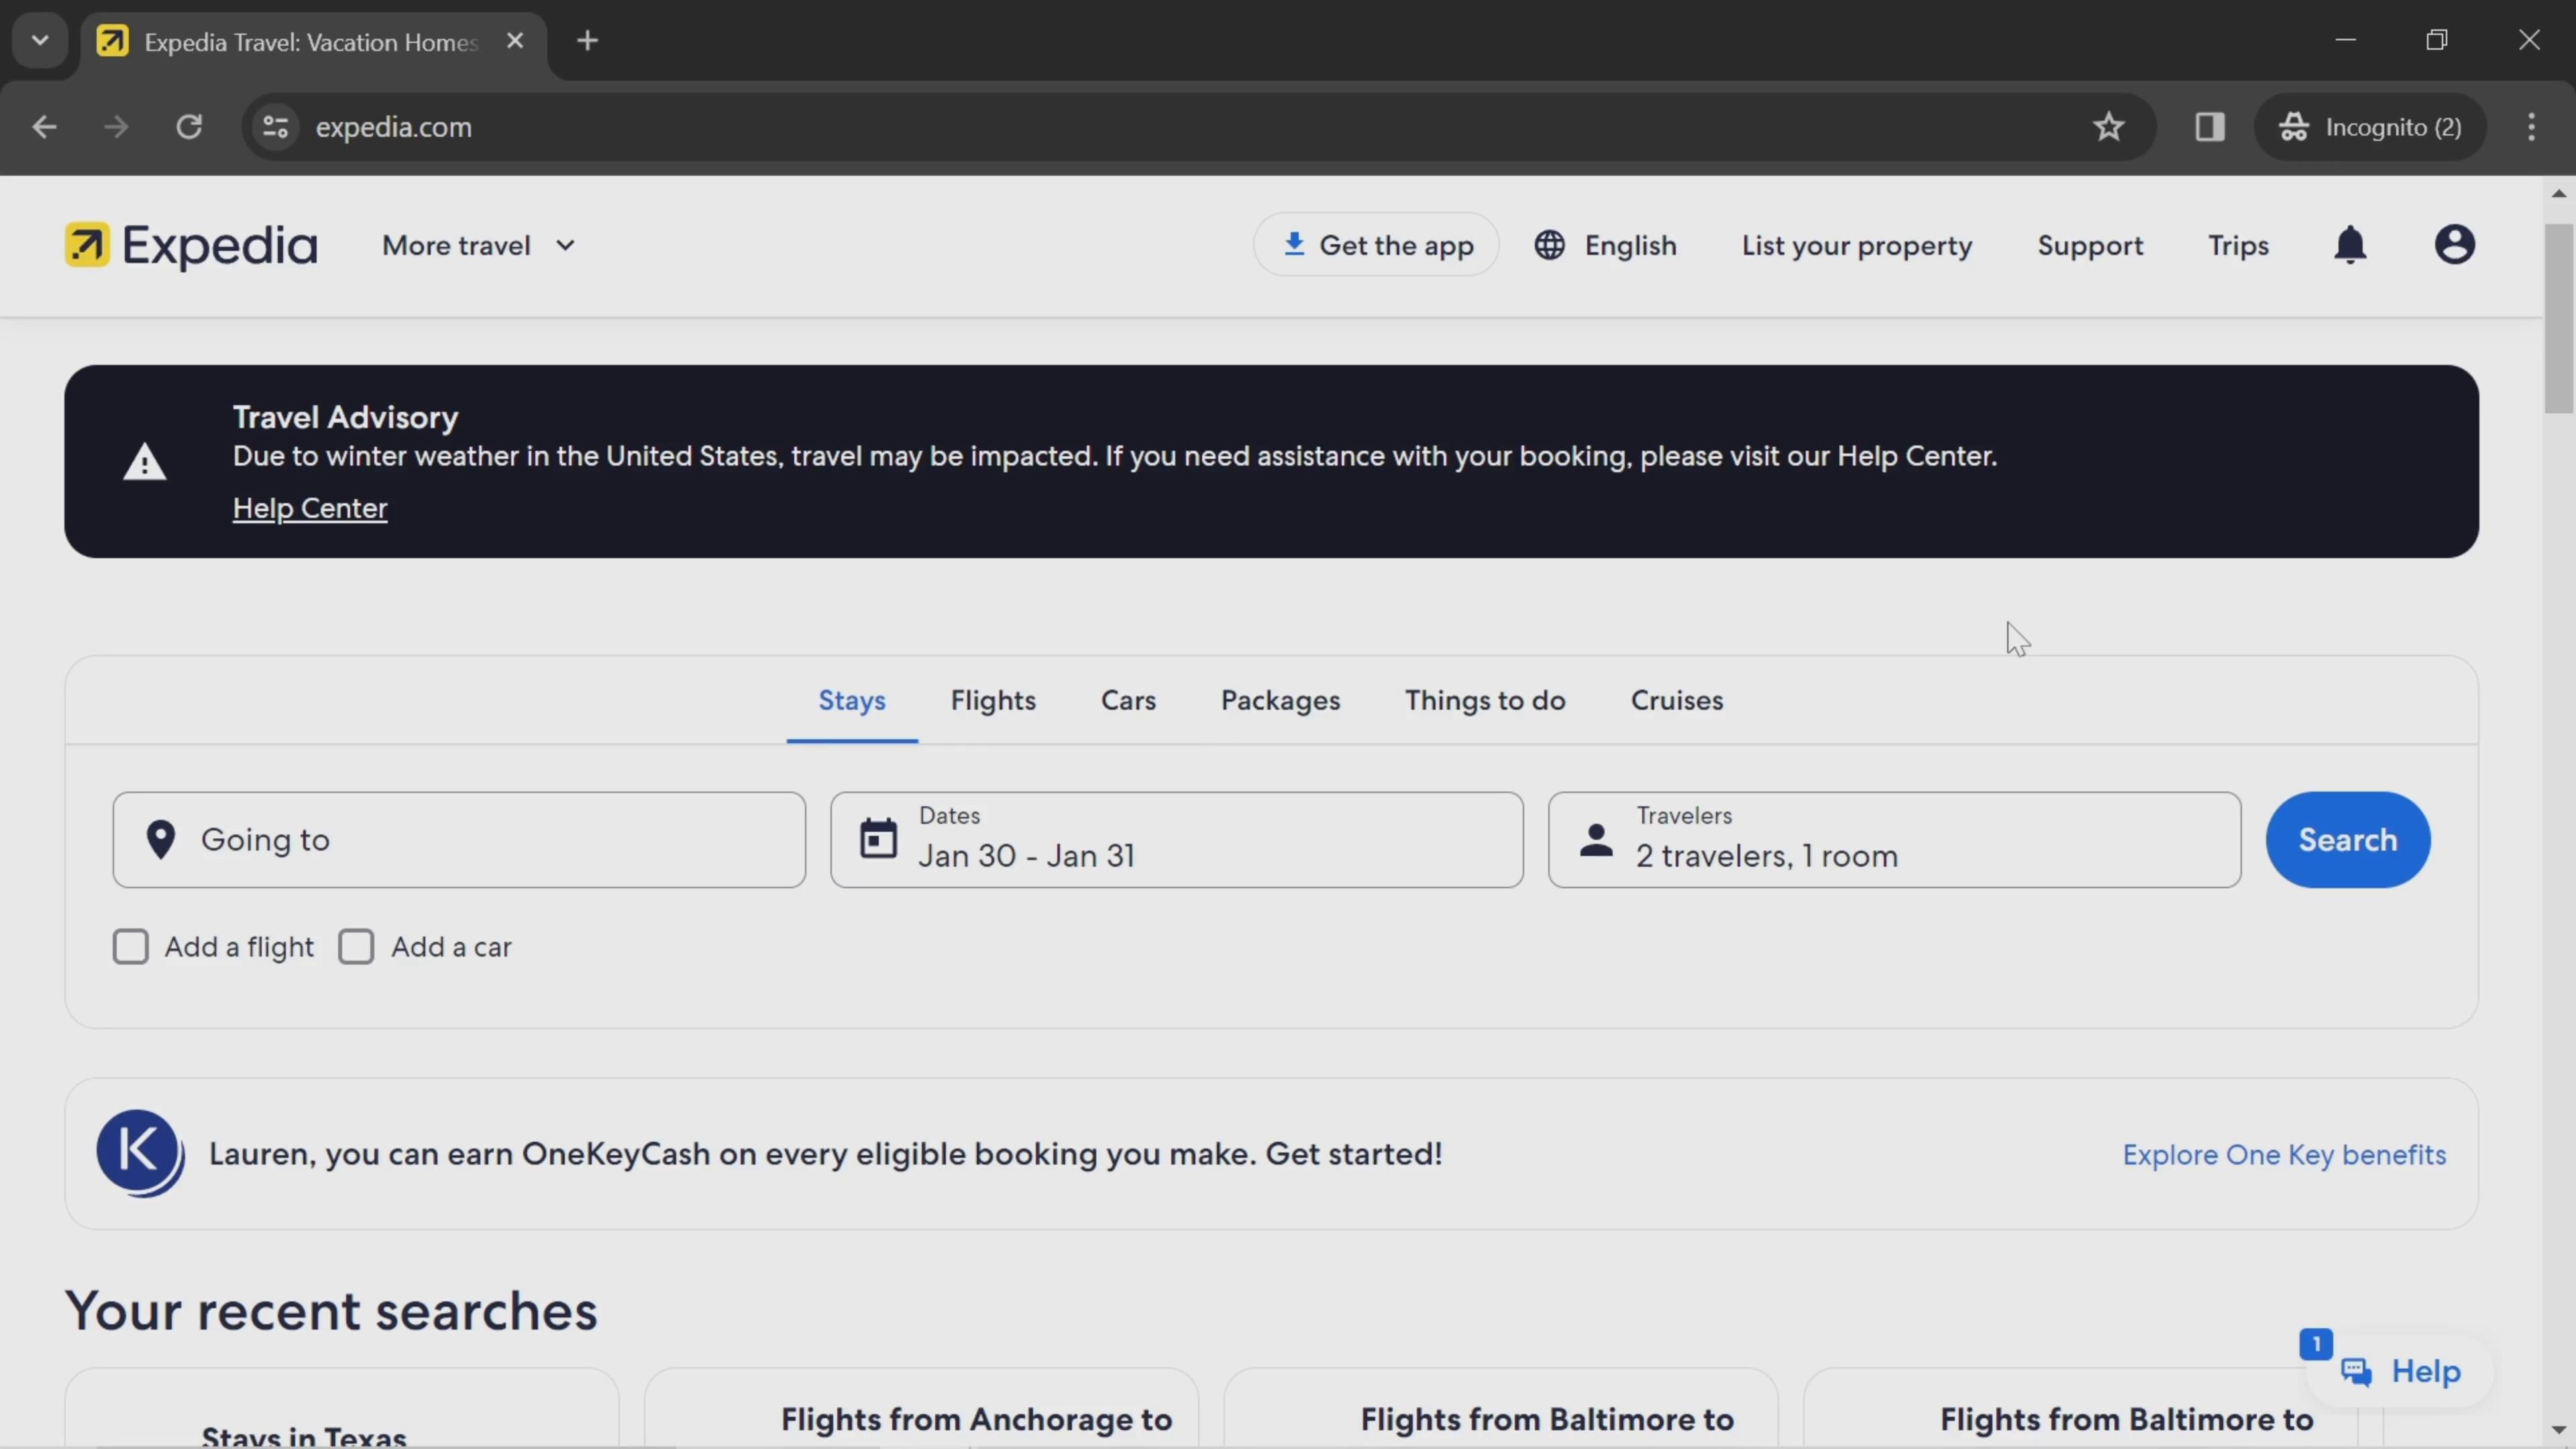Enable the Add a flight checkbox

click(133, 945)
